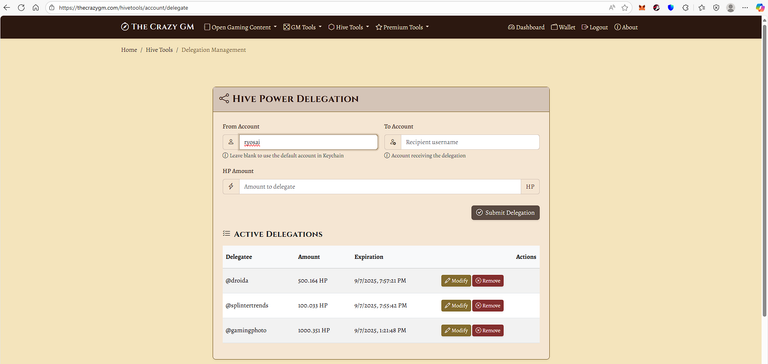Image resolution: width=768 pixels, height=364 pixels.
Task: Click the list icon next to Active Delegations
Action: coord(226,234)
